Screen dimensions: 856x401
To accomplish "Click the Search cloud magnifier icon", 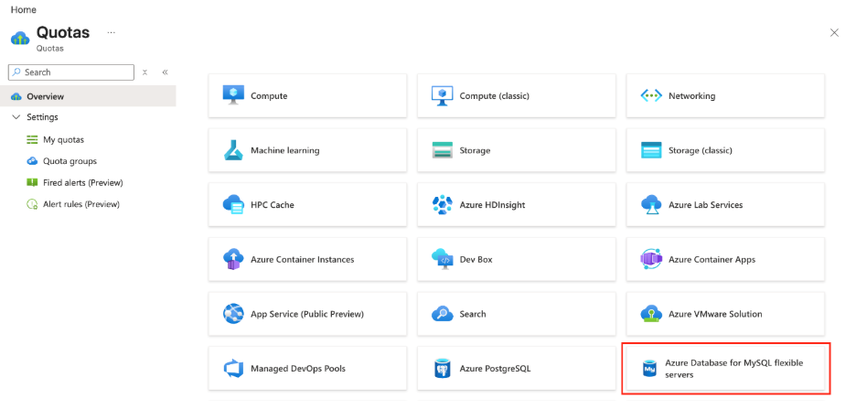I will pyautogui.click(x=442, y=314).
